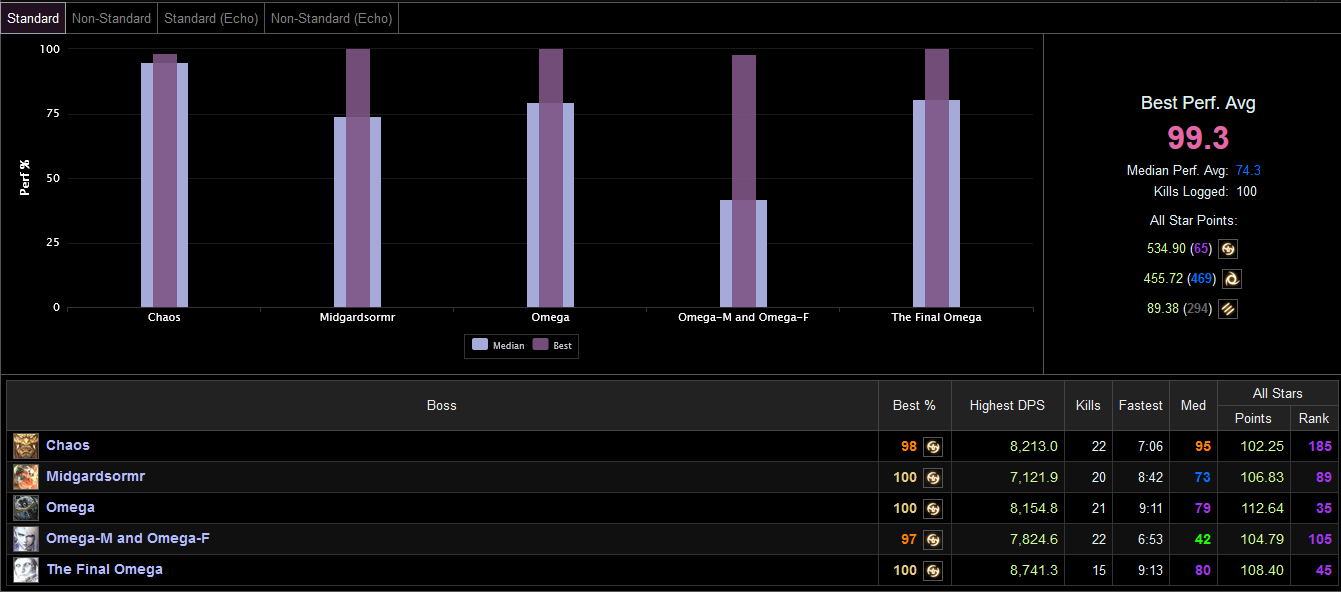
Task: Toggle the Median series in chart legend
Action: point(498,345)
